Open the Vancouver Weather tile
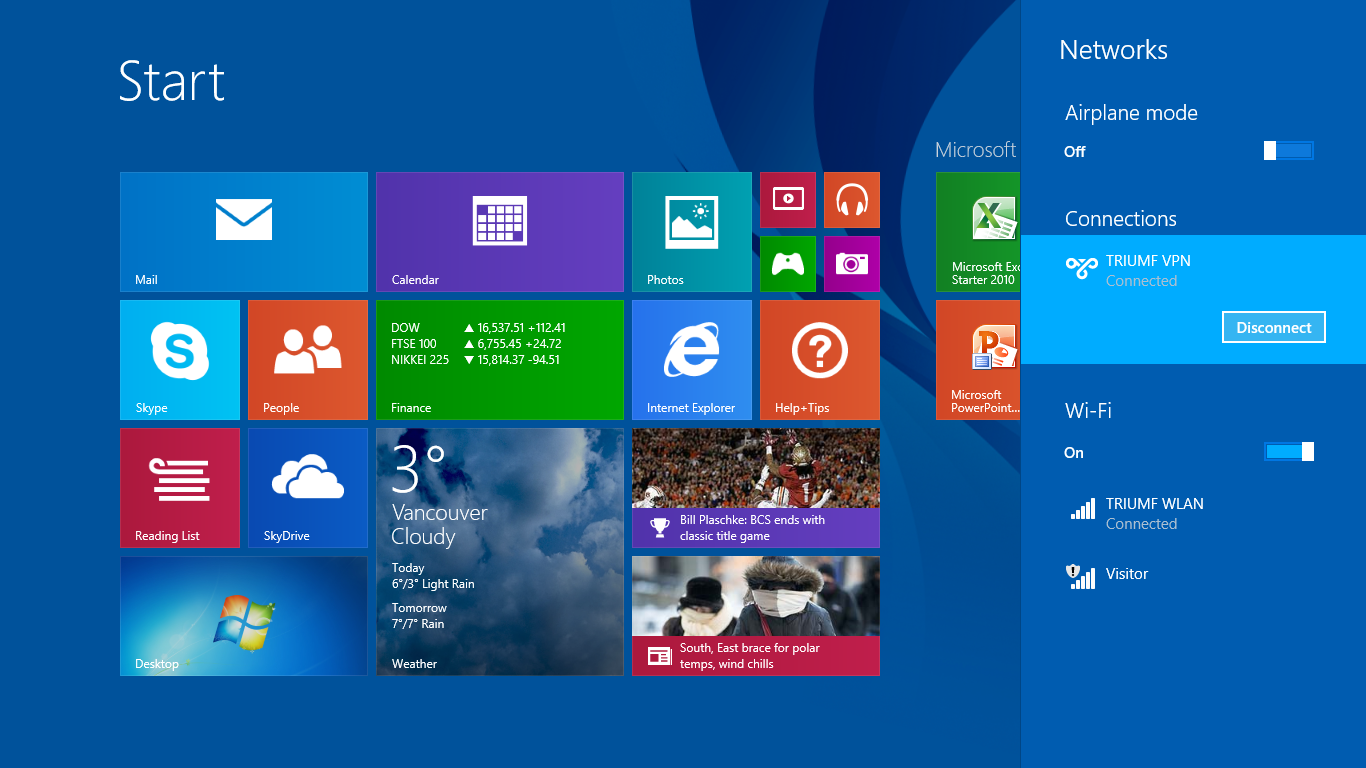Viewport: 1366px width, 768px height. pos(499,551)
